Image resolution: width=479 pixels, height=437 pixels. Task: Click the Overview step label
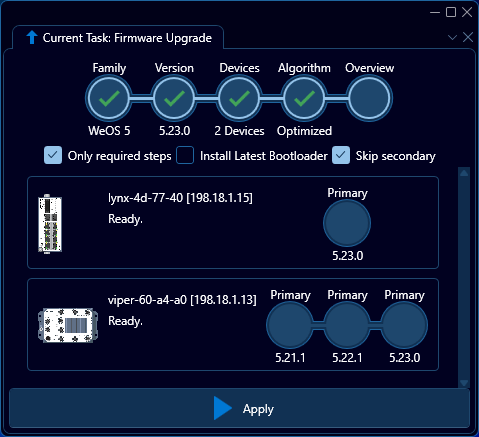coord(369,68)
